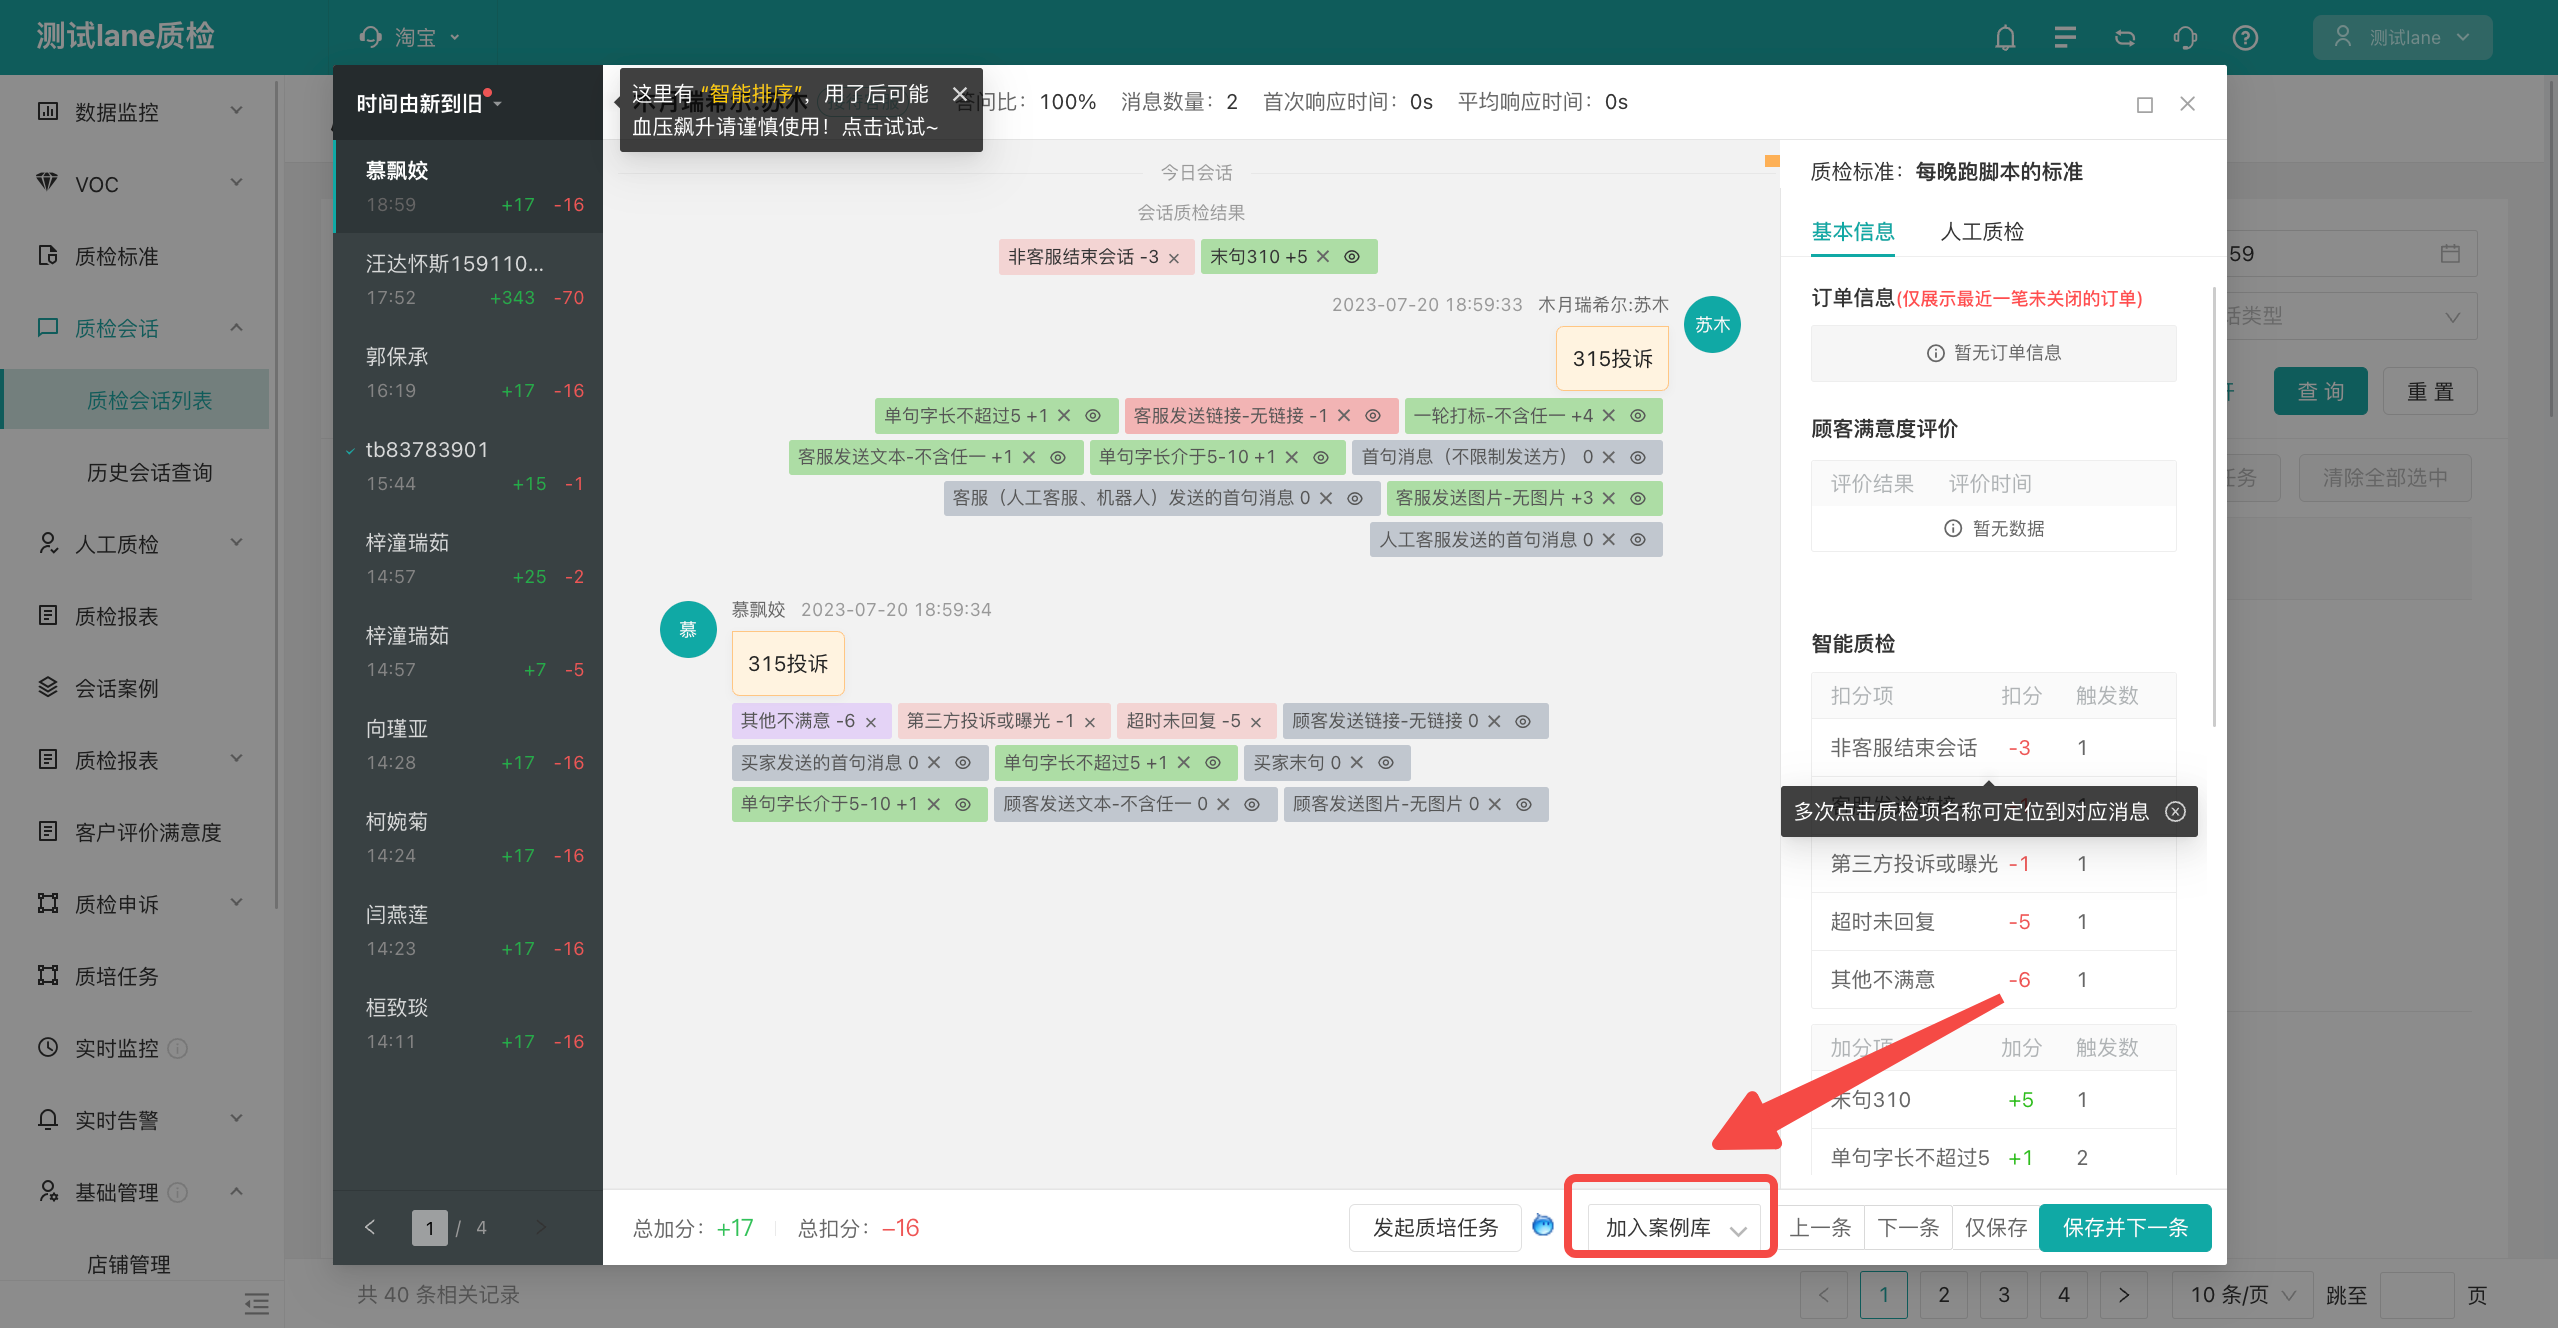The width and height of the screenshot is (2558, 1328).
Task: Remove the 买家末句 0 tag
Action: [x=1356, y=763]
